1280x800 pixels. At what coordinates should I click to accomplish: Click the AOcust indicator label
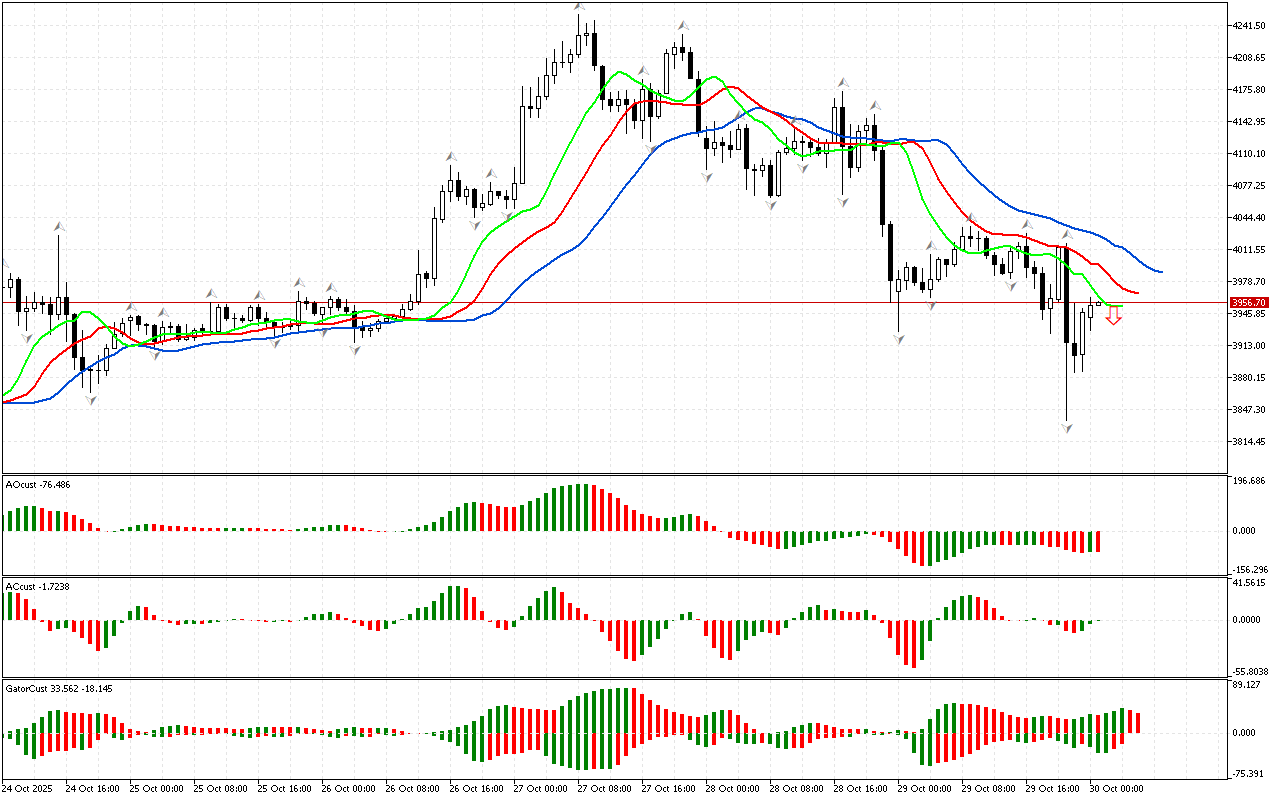click(37, 485)
